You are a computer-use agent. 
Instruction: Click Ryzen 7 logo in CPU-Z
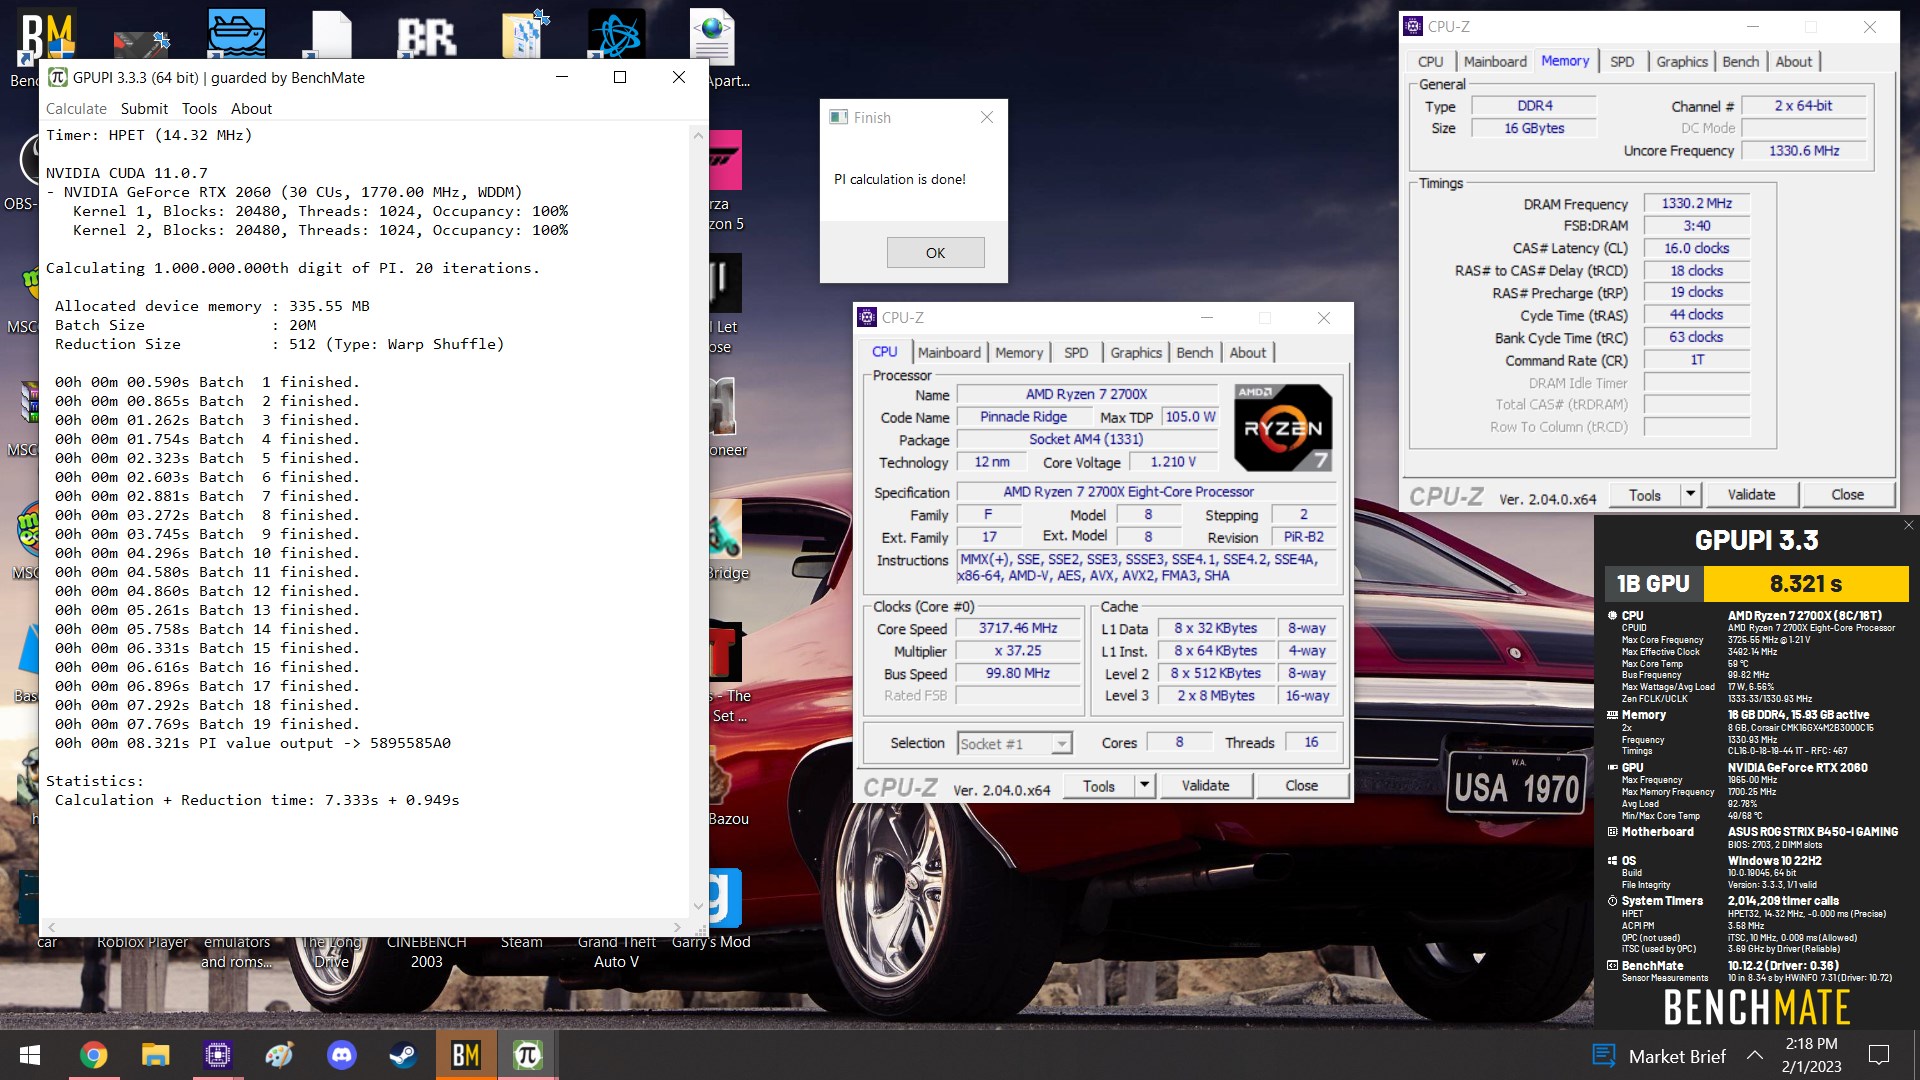[1283, 428]
